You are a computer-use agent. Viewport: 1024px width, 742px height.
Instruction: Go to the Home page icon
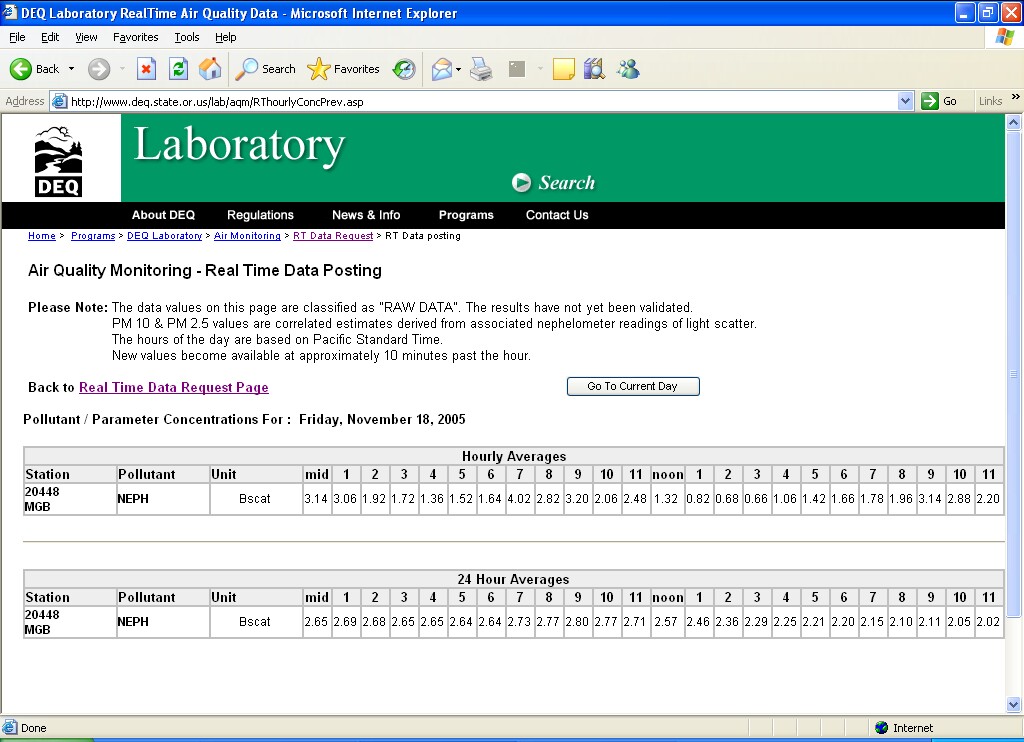pyautogui.click(x=210, y=69)
